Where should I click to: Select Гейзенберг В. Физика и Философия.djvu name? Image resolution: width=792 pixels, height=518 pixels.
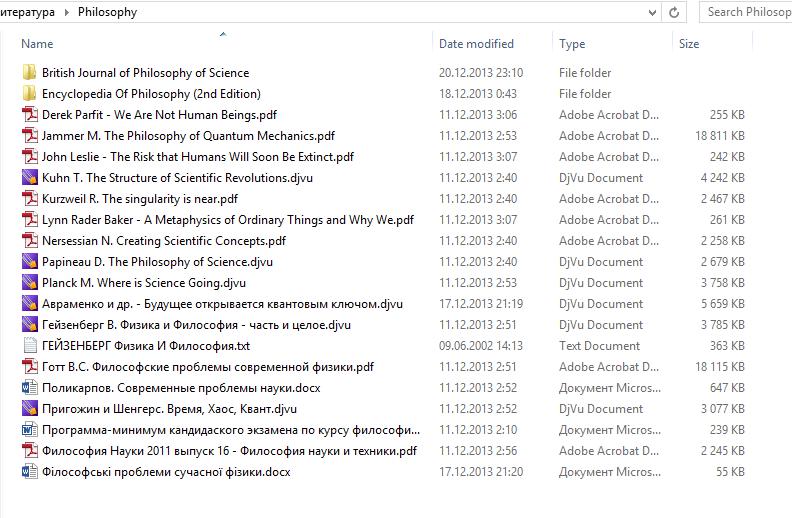click(196, 325)
